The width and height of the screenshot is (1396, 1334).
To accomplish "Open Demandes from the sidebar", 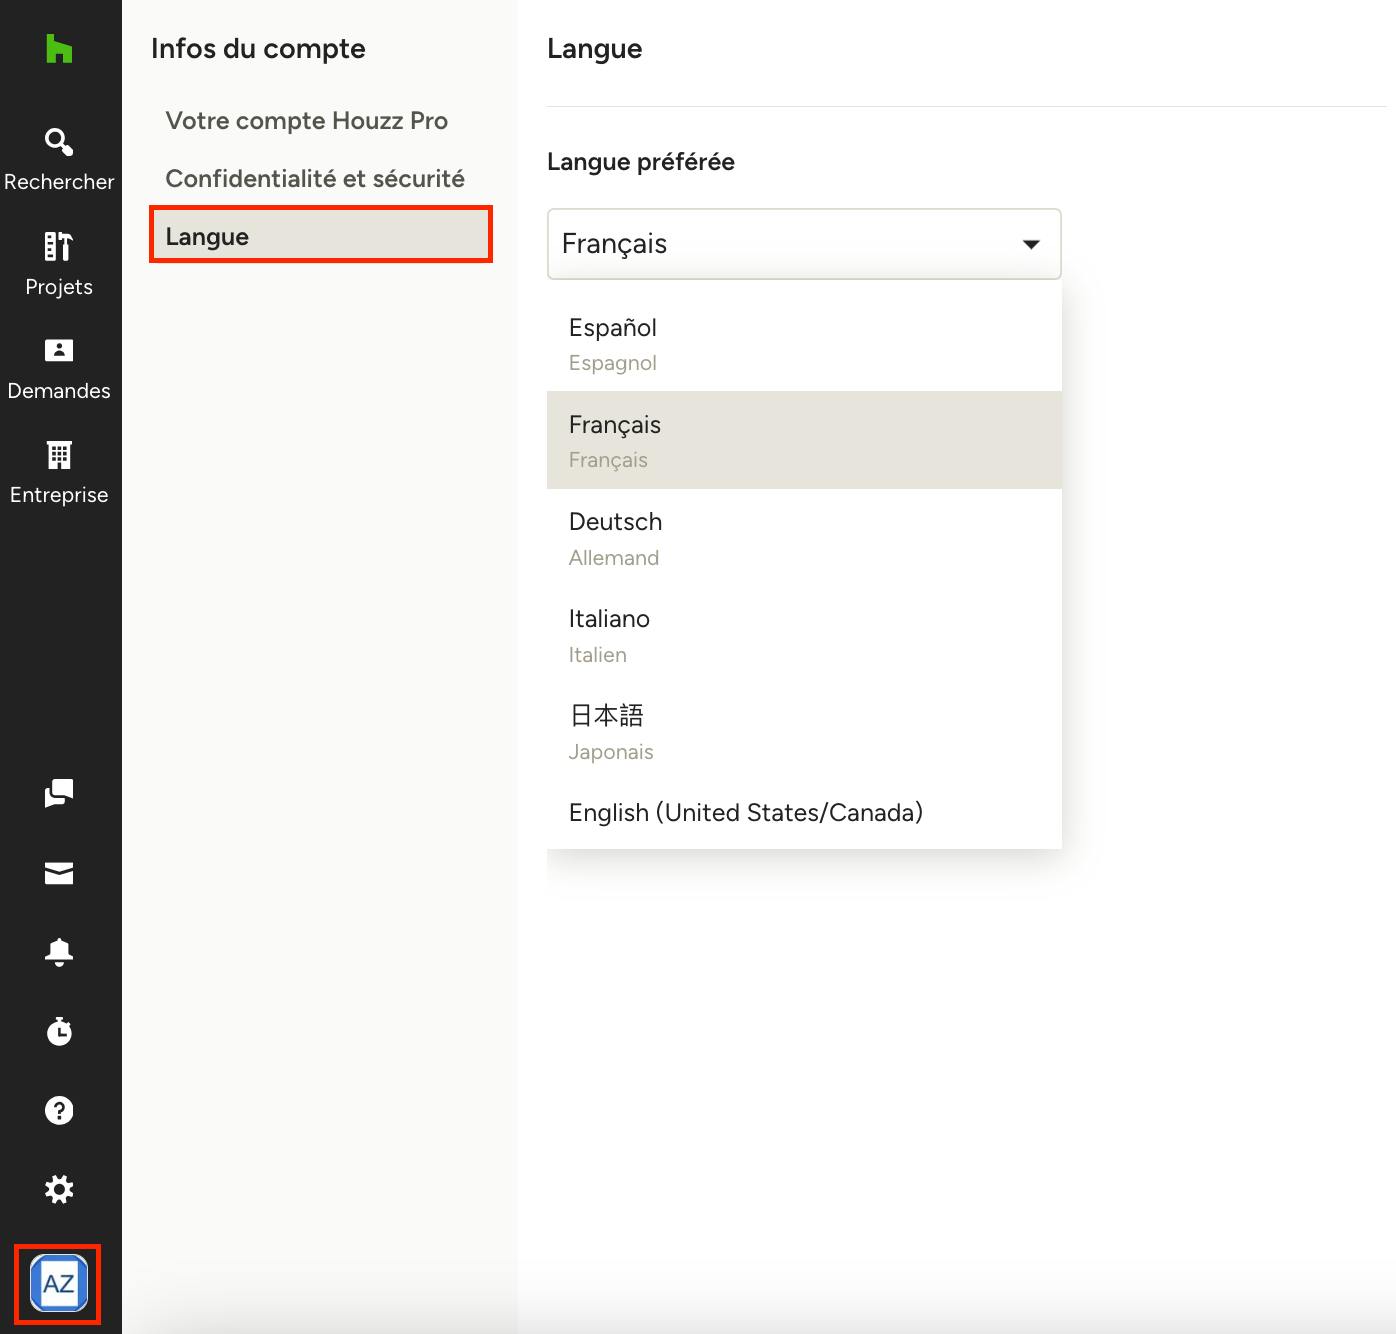I will pyautogui.click(x=59, y=369).
